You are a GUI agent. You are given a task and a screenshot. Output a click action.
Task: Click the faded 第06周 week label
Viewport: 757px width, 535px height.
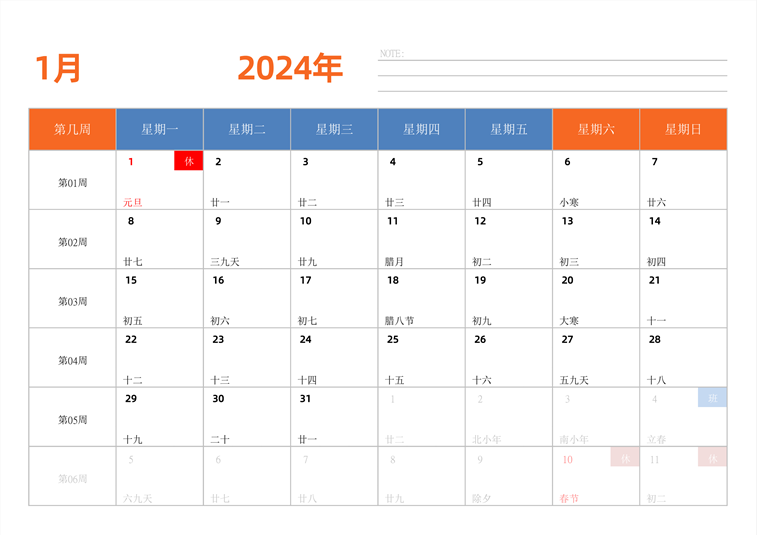click(72, 479)
